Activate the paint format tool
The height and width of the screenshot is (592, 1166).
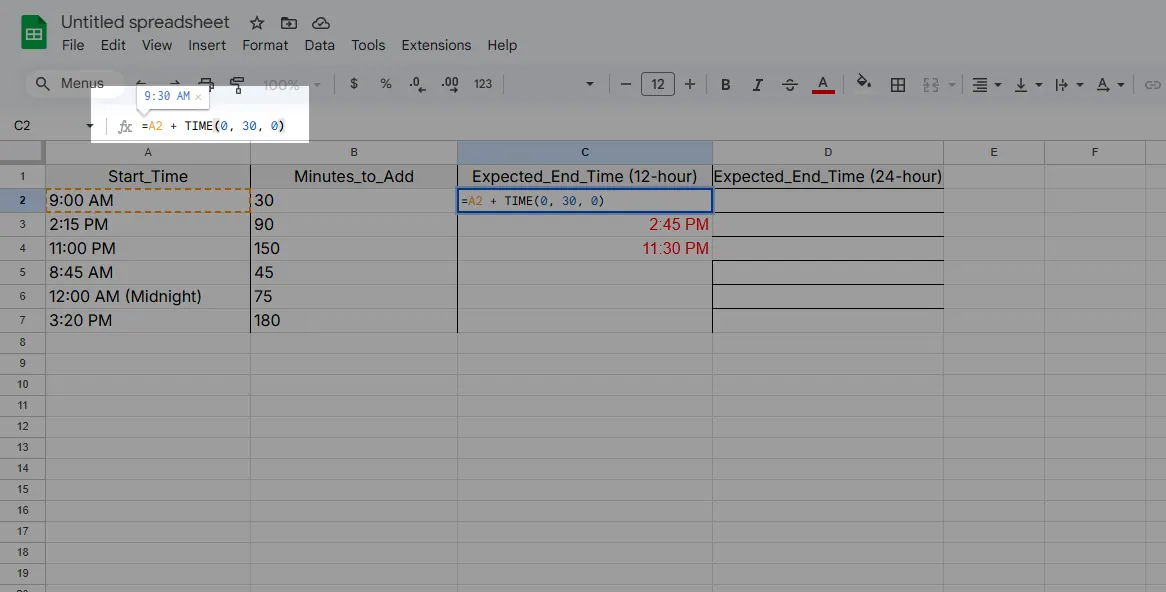click(237, 84)
